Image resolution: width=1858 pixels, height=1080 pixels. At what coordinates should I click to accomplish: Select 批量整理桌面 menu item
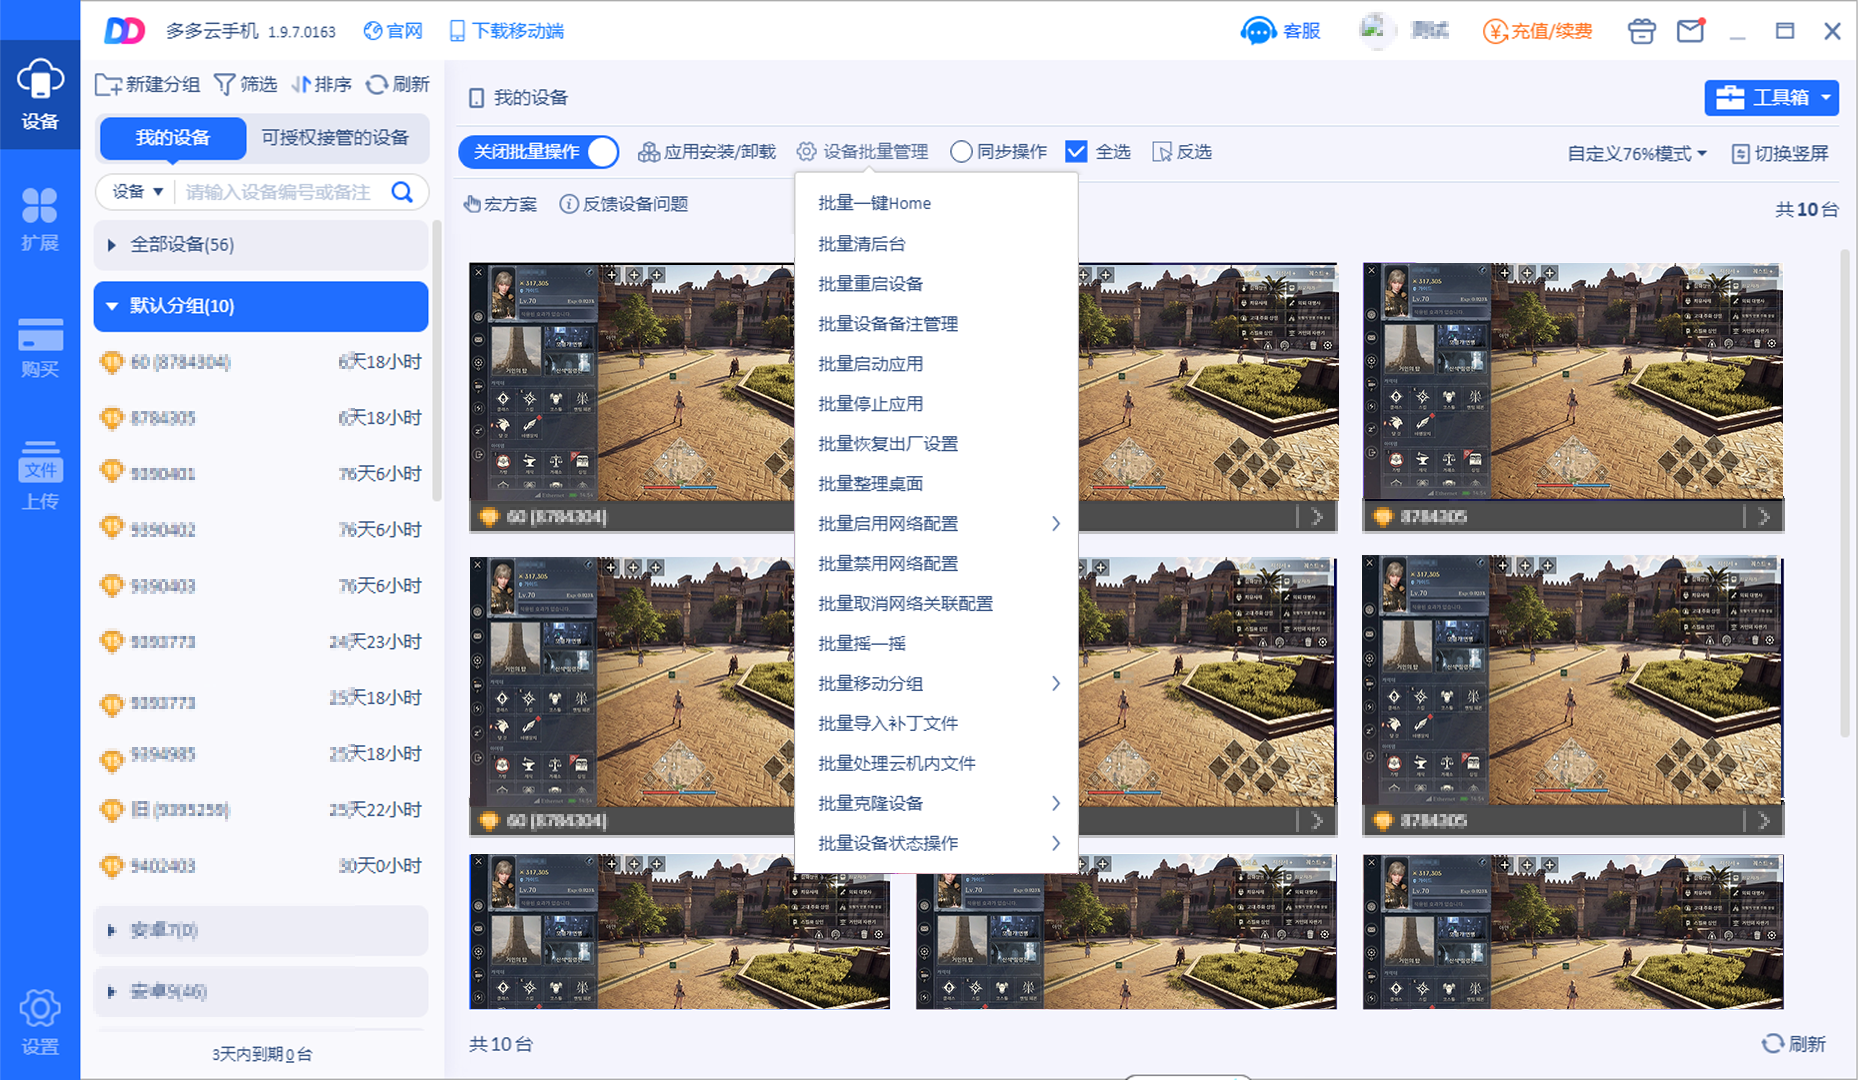[936, 484]
